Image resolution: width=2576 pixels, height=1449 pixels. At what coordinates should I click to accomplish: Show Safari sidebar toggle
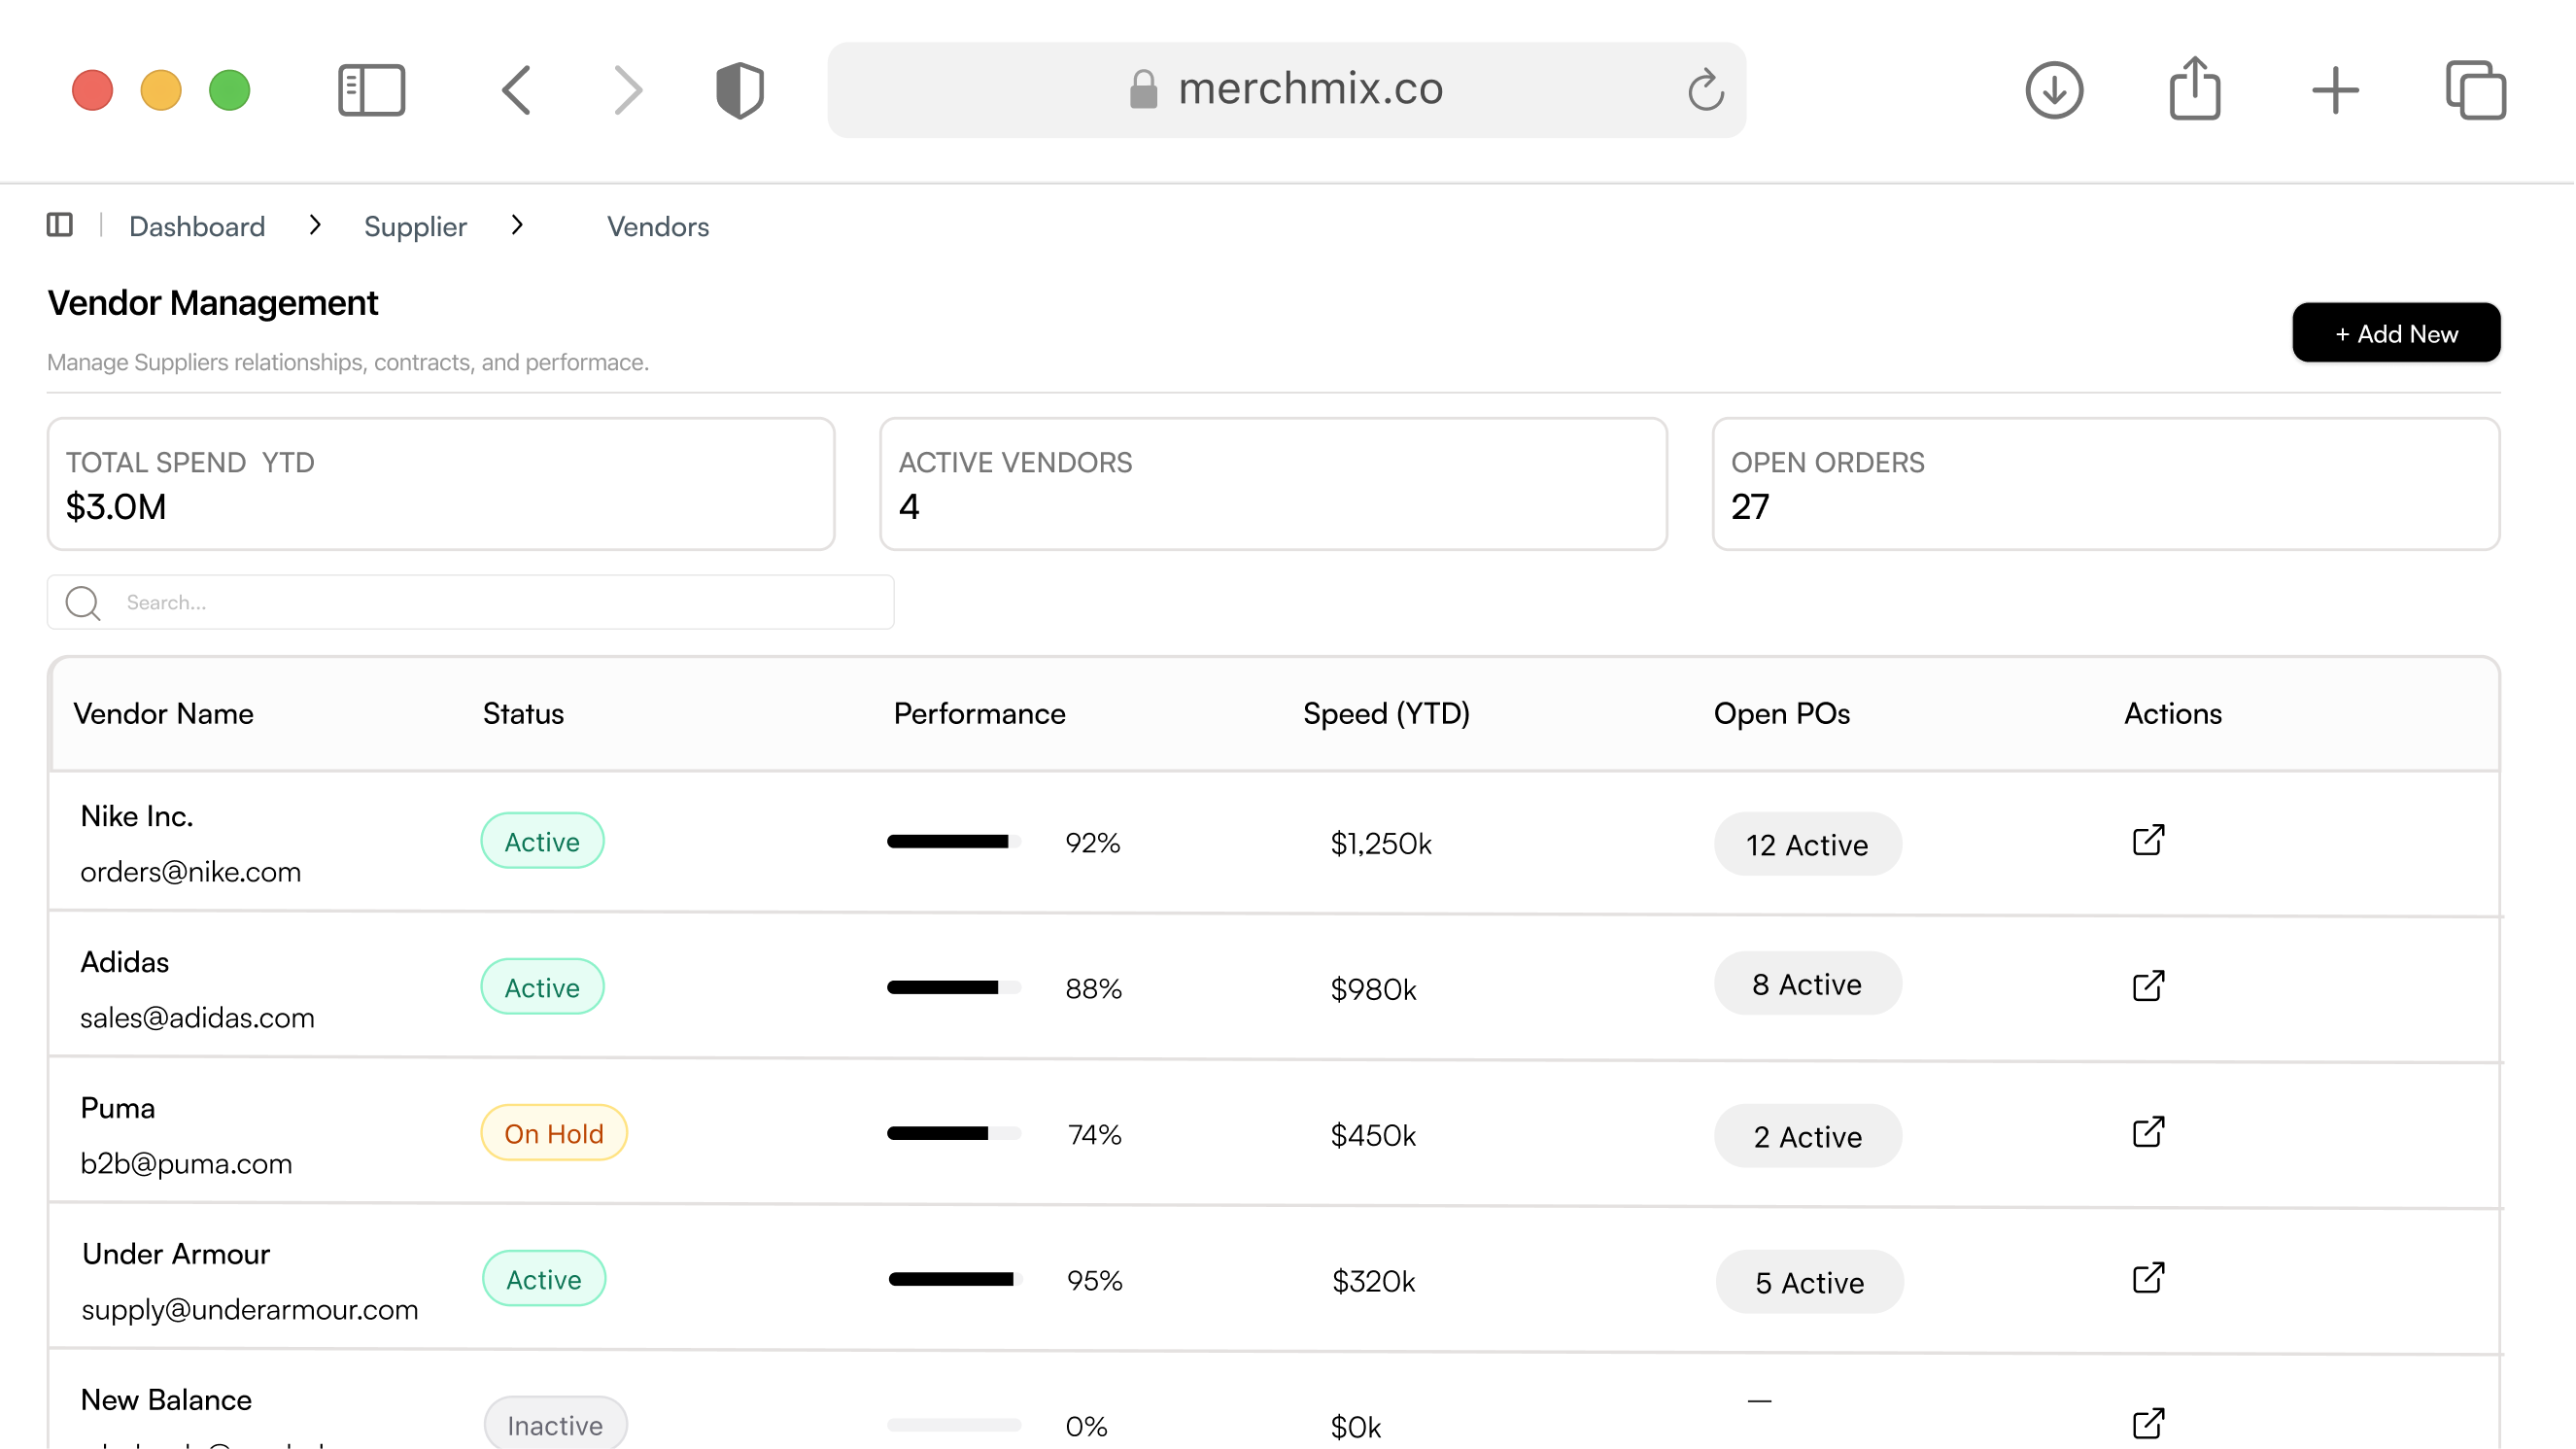point(371,90)
